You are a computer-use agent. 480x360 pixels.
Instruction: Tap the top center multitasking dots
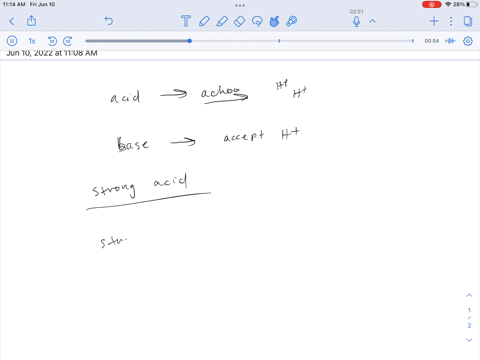240,5
